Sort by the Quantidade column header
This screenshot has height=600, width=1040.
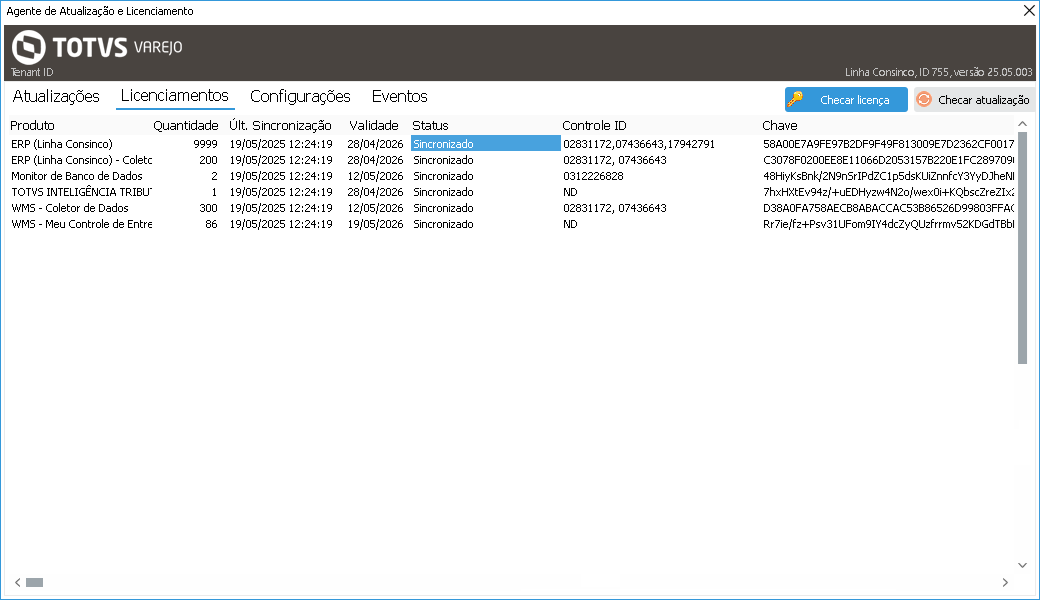pos(186,125)
